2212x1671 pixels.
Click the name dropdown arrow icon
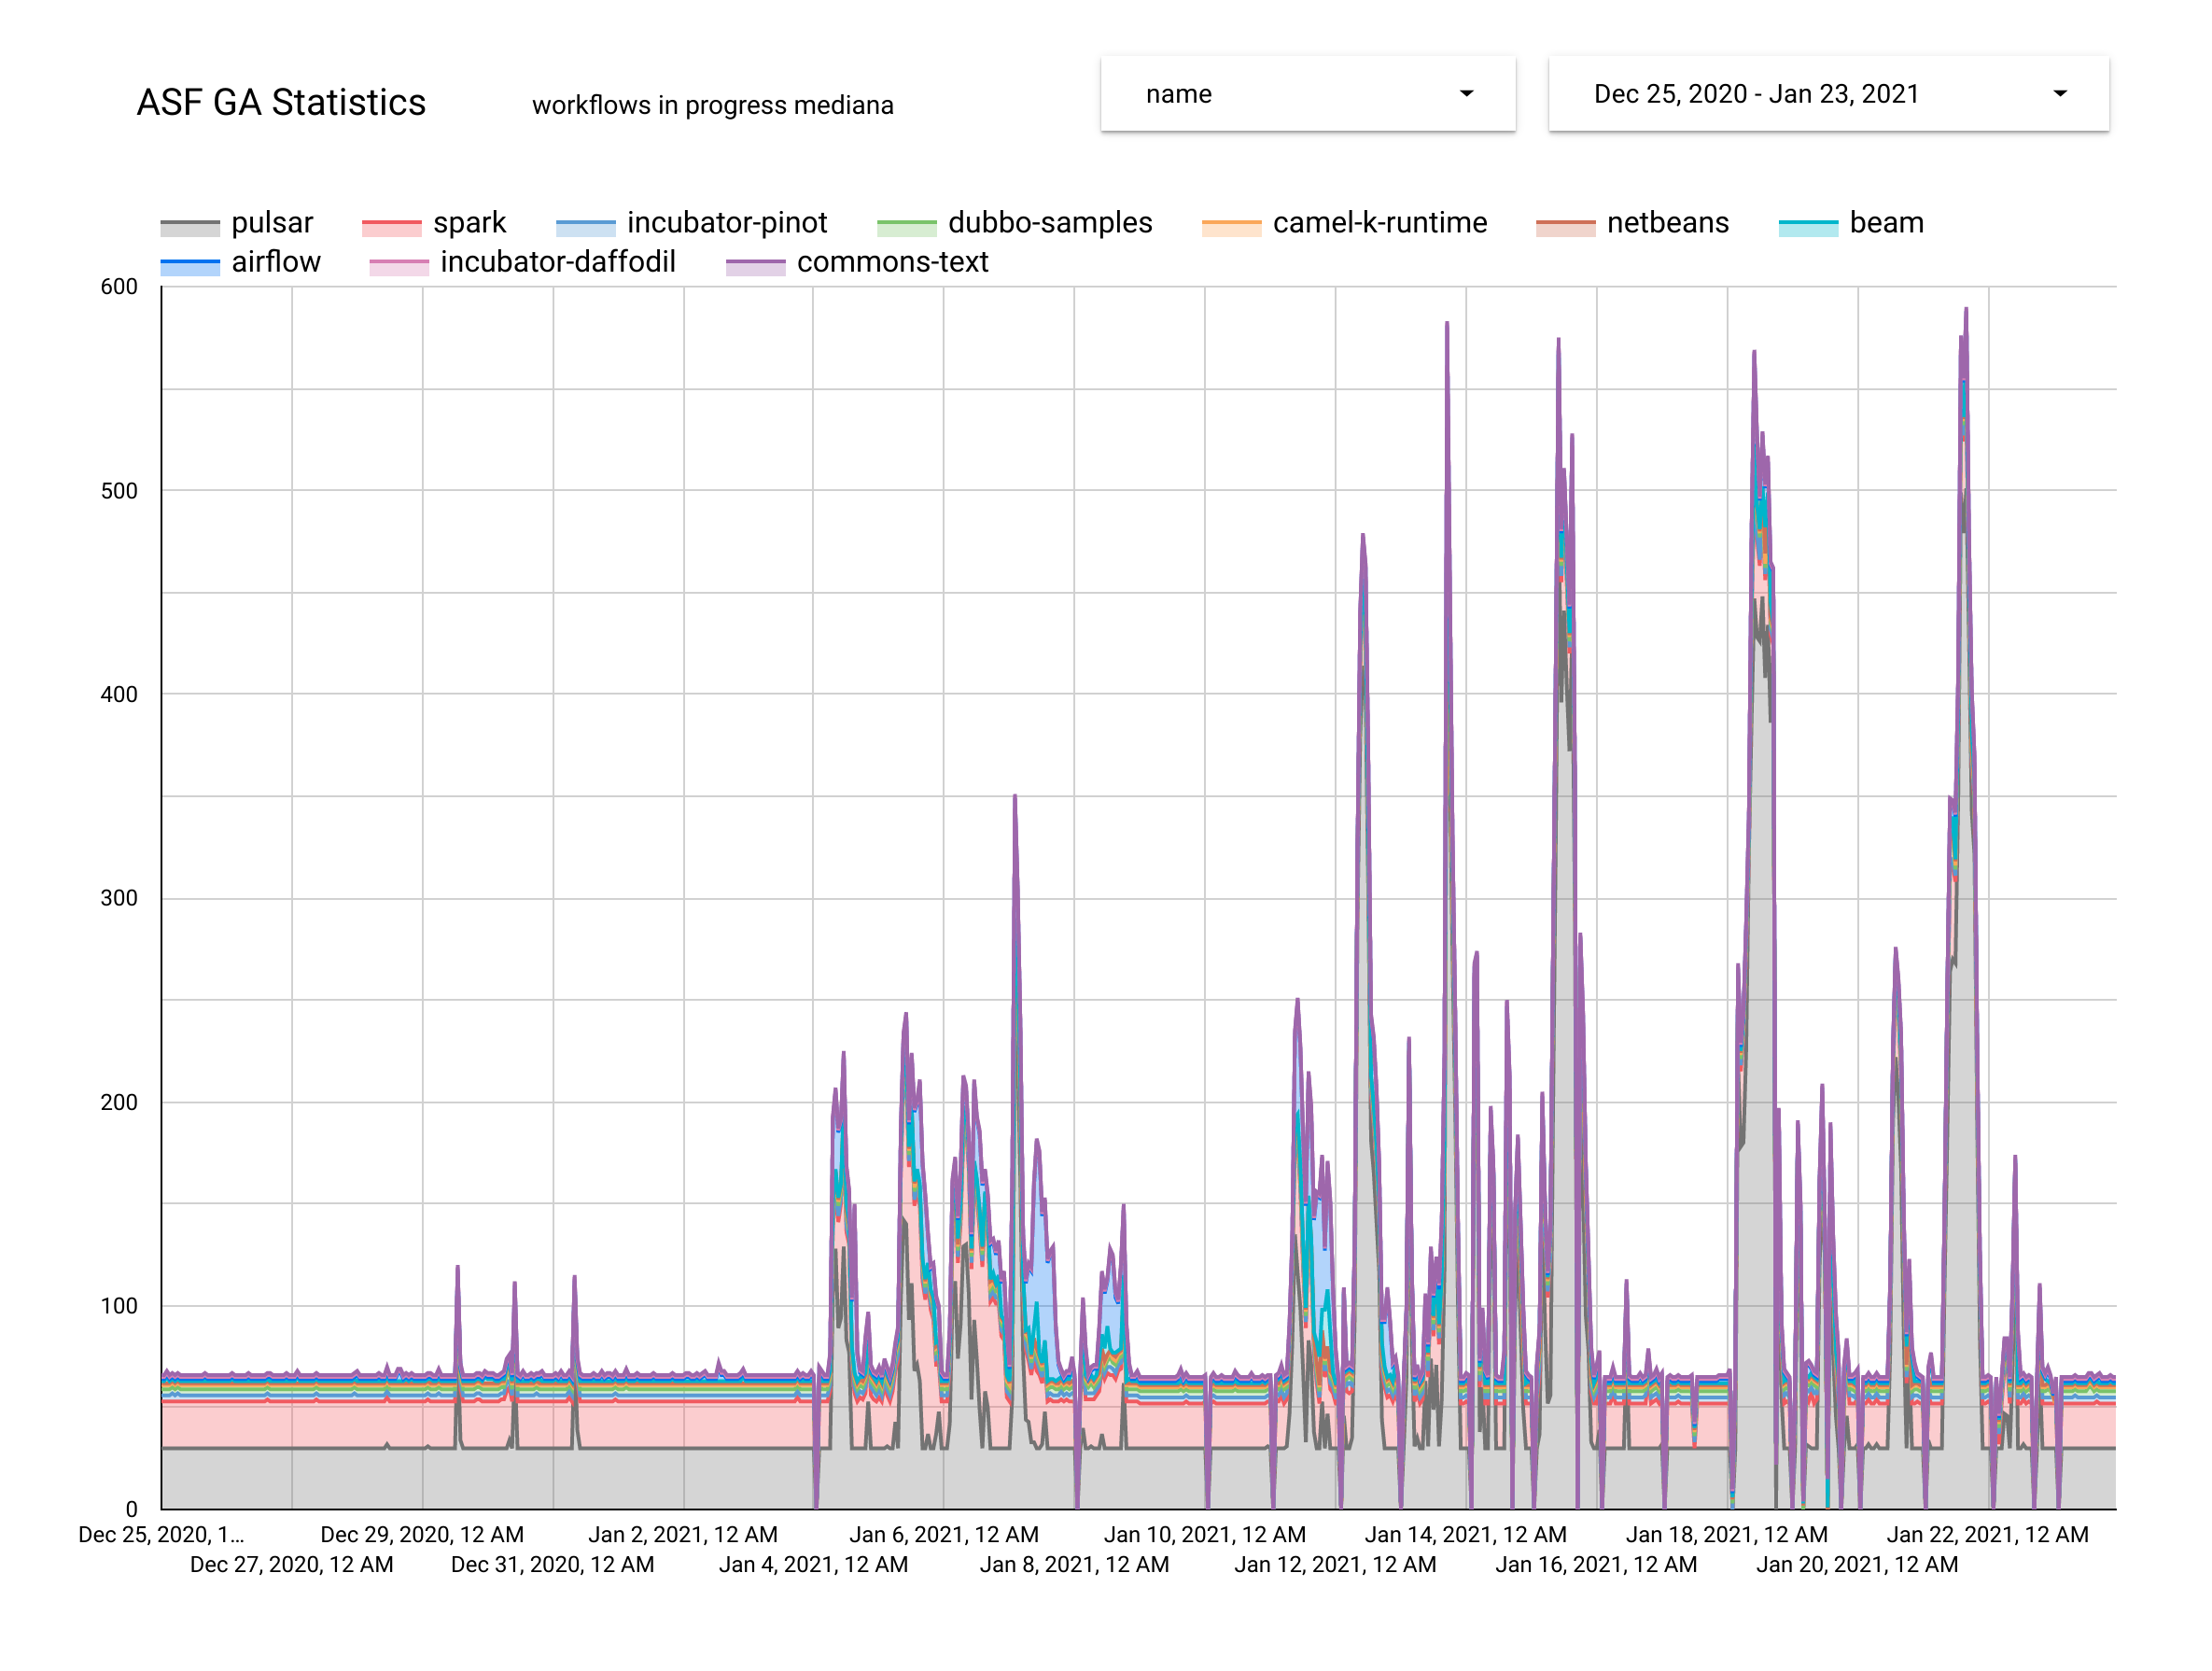pyautogui.click(x=1466, y=94)
